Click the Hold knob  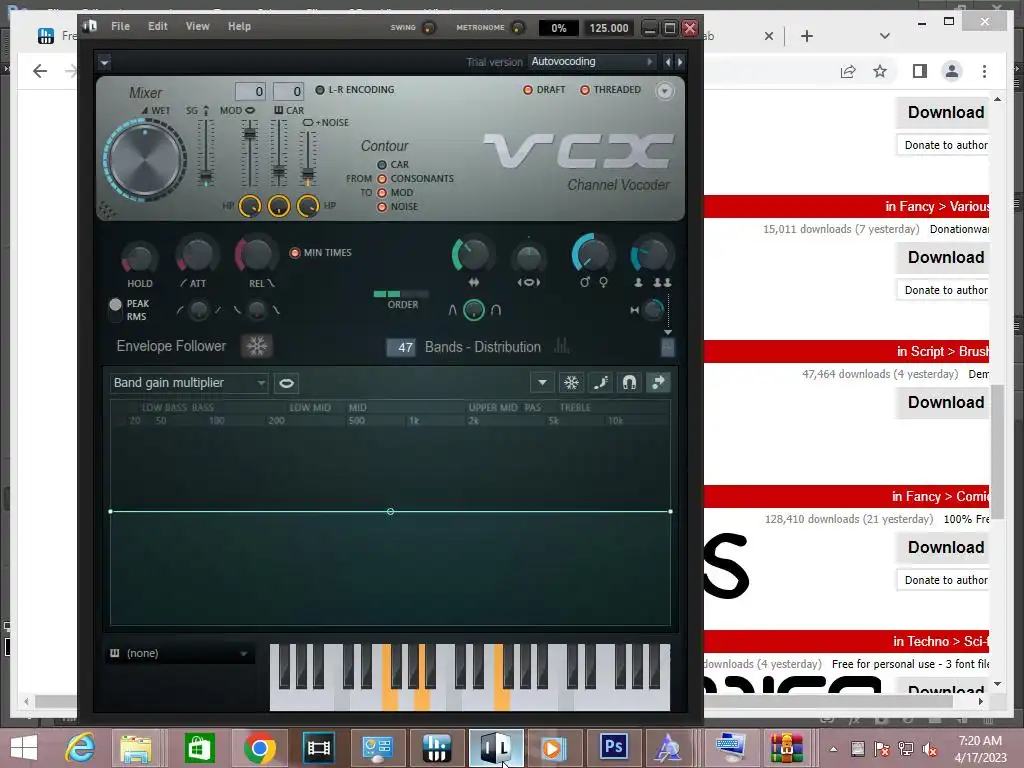pyautogui.click(x=138, y=258)
